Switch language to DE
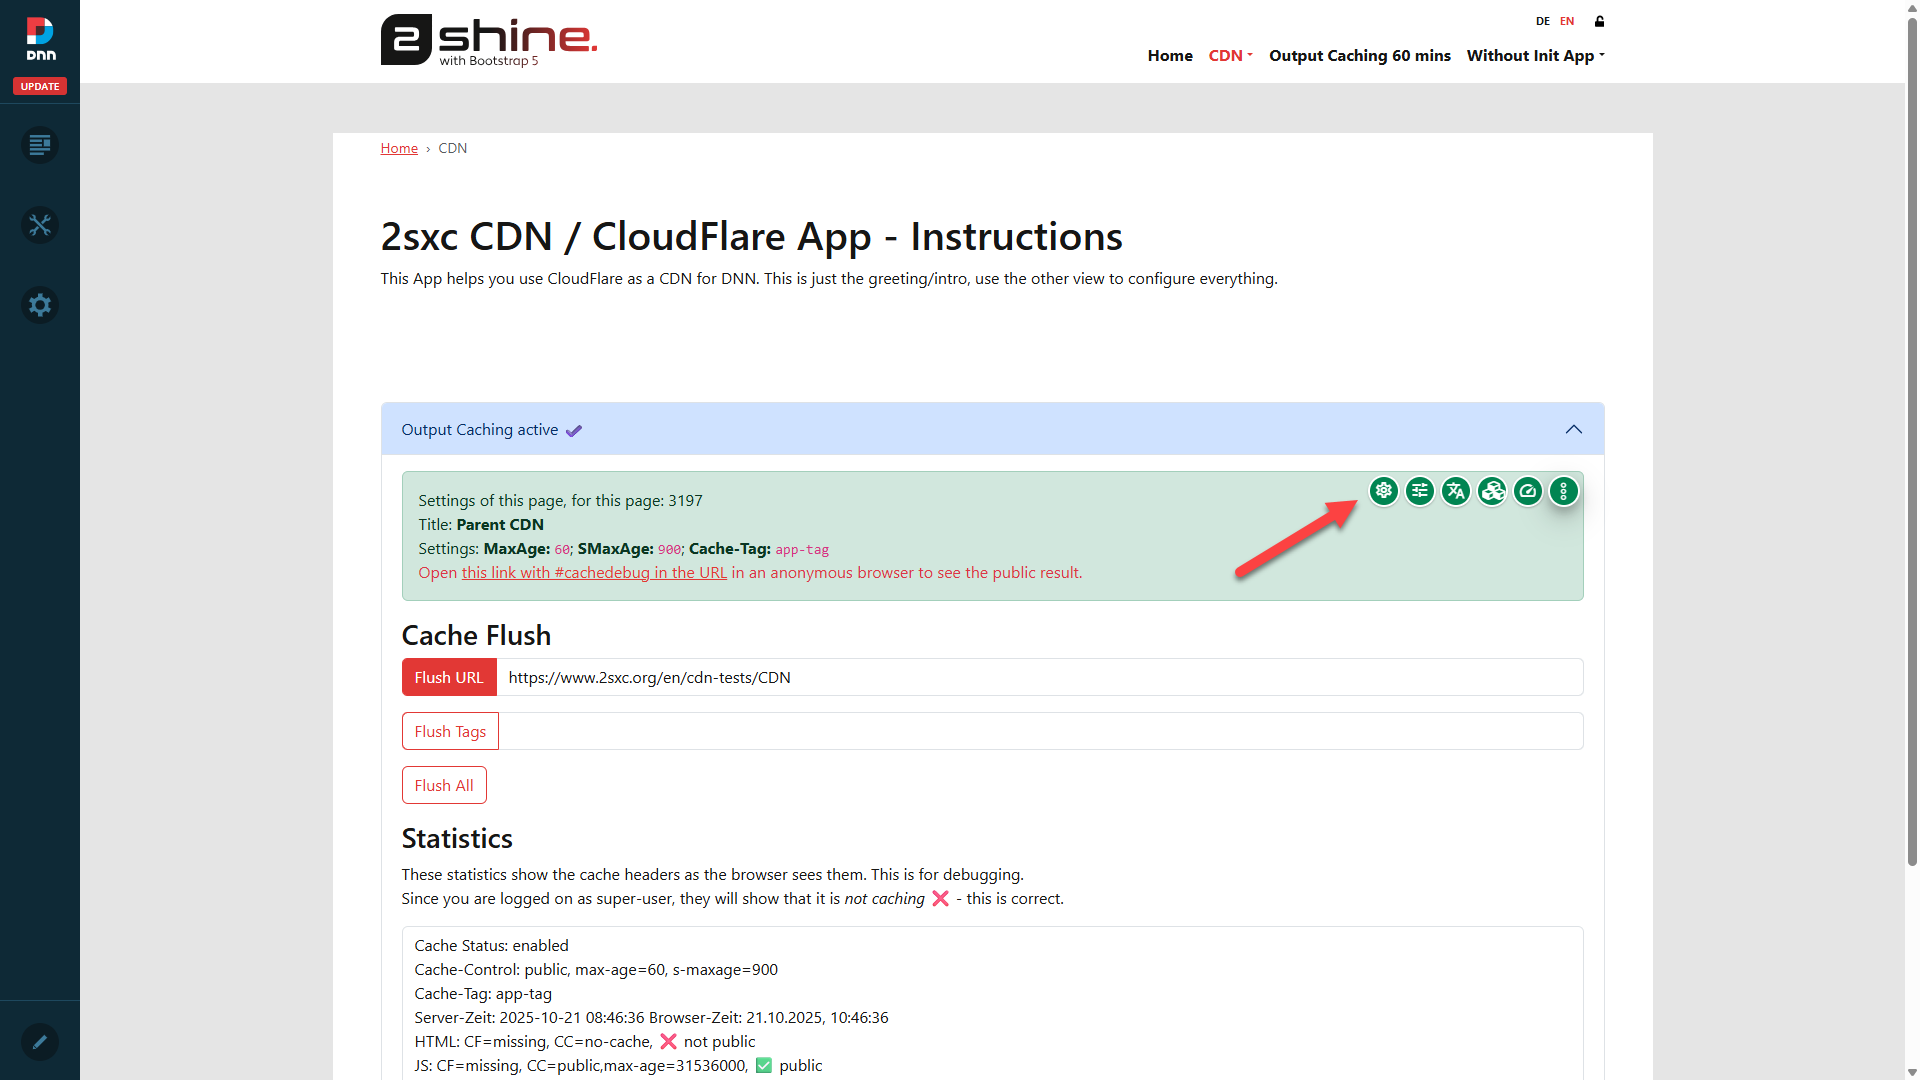 pyautogui.click(x=1542, y=21)
